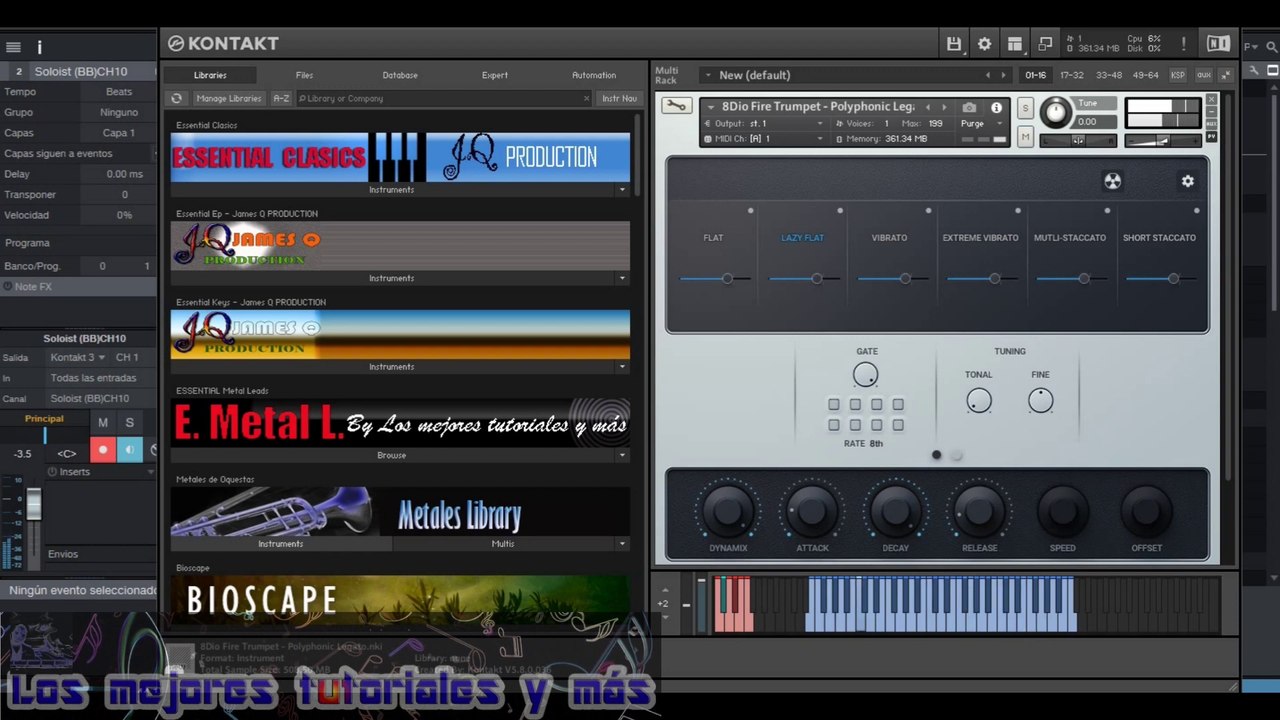This screenshot has height=720, width=1280.
Task: Expand Essential Clasics library options arrow
Action: pyautogui.click(x=622, y=190)
